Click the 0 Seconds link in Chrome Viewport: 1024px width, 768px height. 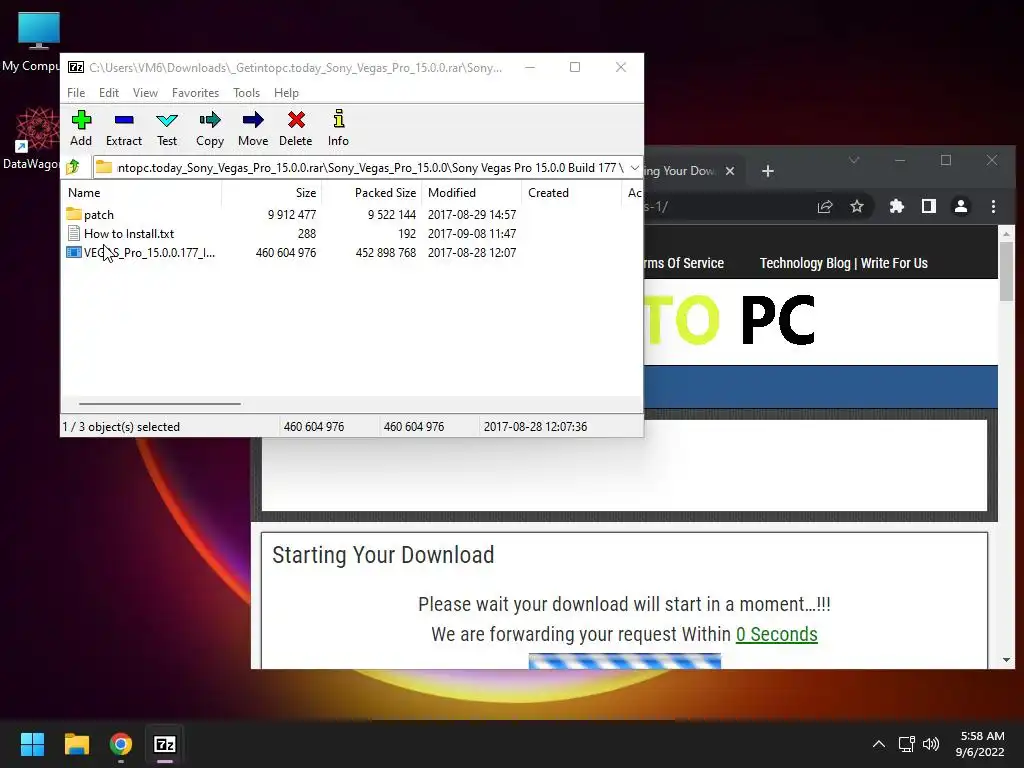click(776, 634)
